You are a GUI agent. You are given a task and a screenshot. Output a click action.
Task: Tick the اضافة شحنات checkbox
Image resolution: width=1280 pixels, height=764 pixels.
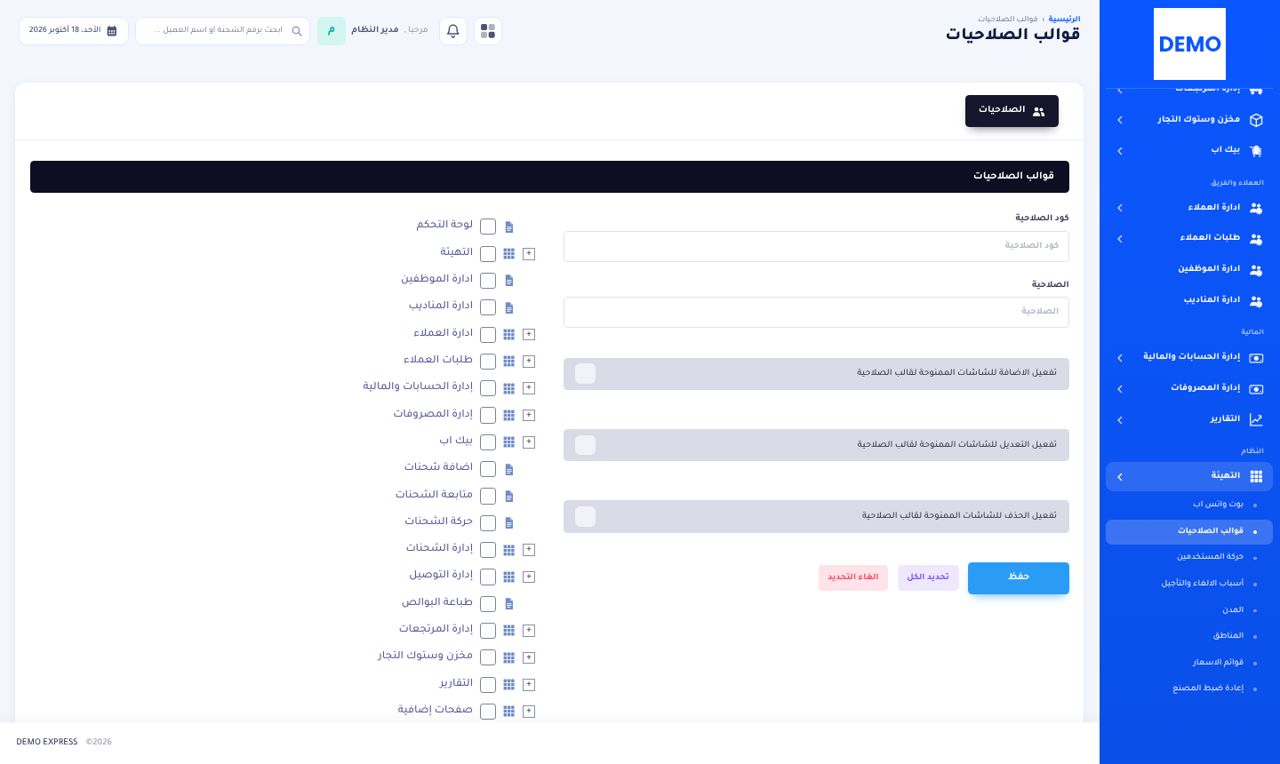(488, 469)
